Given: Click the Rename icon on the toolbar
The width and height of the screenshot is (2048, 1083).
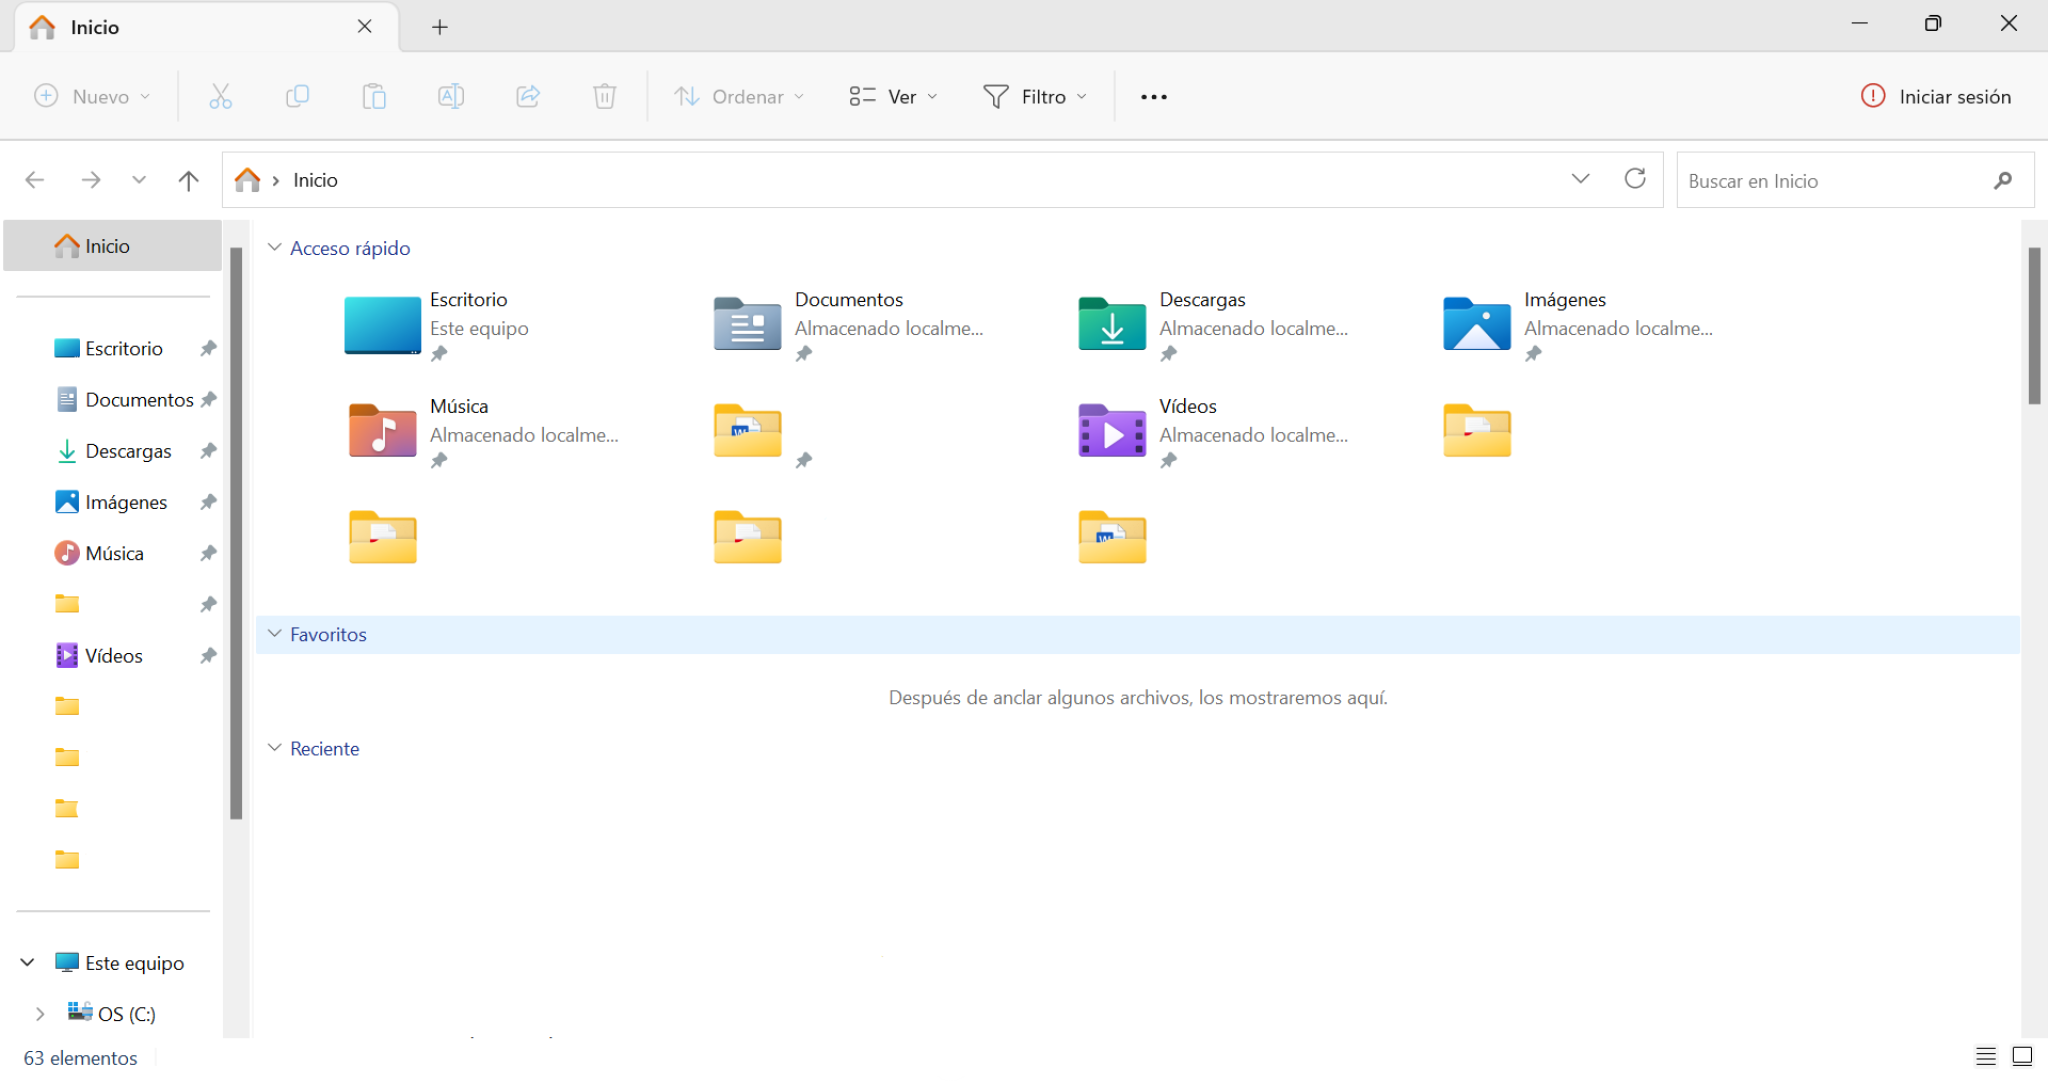Looking at the screenshot, I should 450,96.
